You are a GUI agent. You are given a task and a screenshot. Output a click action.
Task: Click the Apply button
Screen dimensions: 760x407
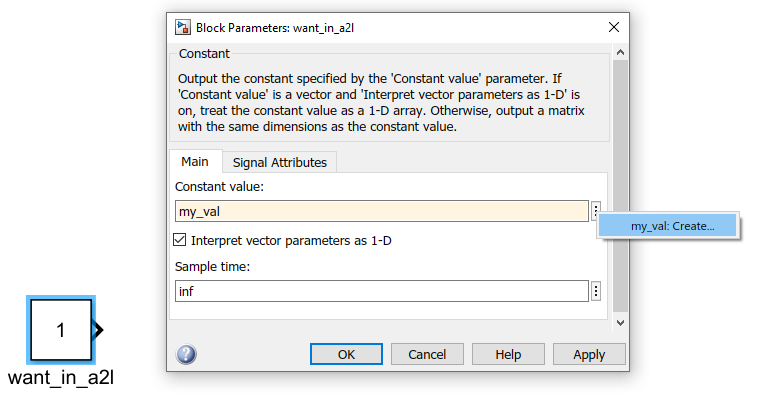(x=589, y=354)
